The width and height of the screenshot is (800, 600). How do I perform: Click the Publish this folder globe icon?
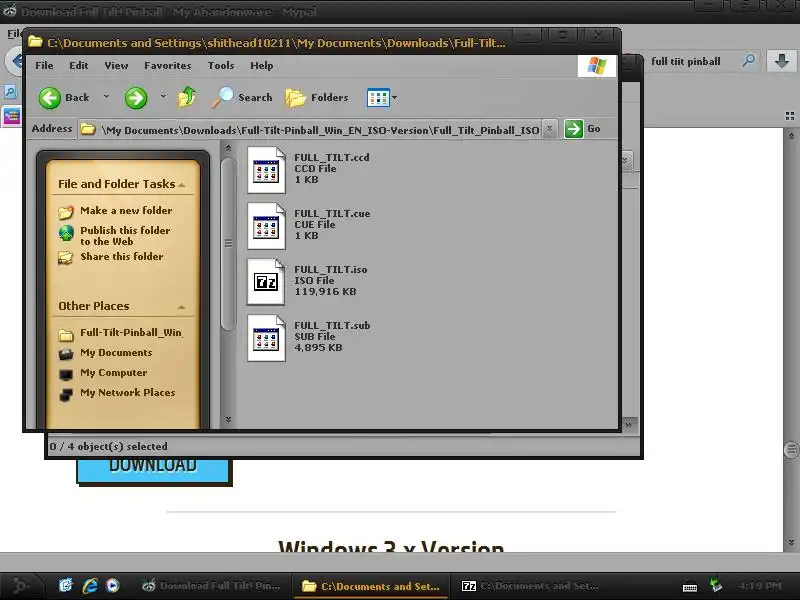[x=66, y=233]
